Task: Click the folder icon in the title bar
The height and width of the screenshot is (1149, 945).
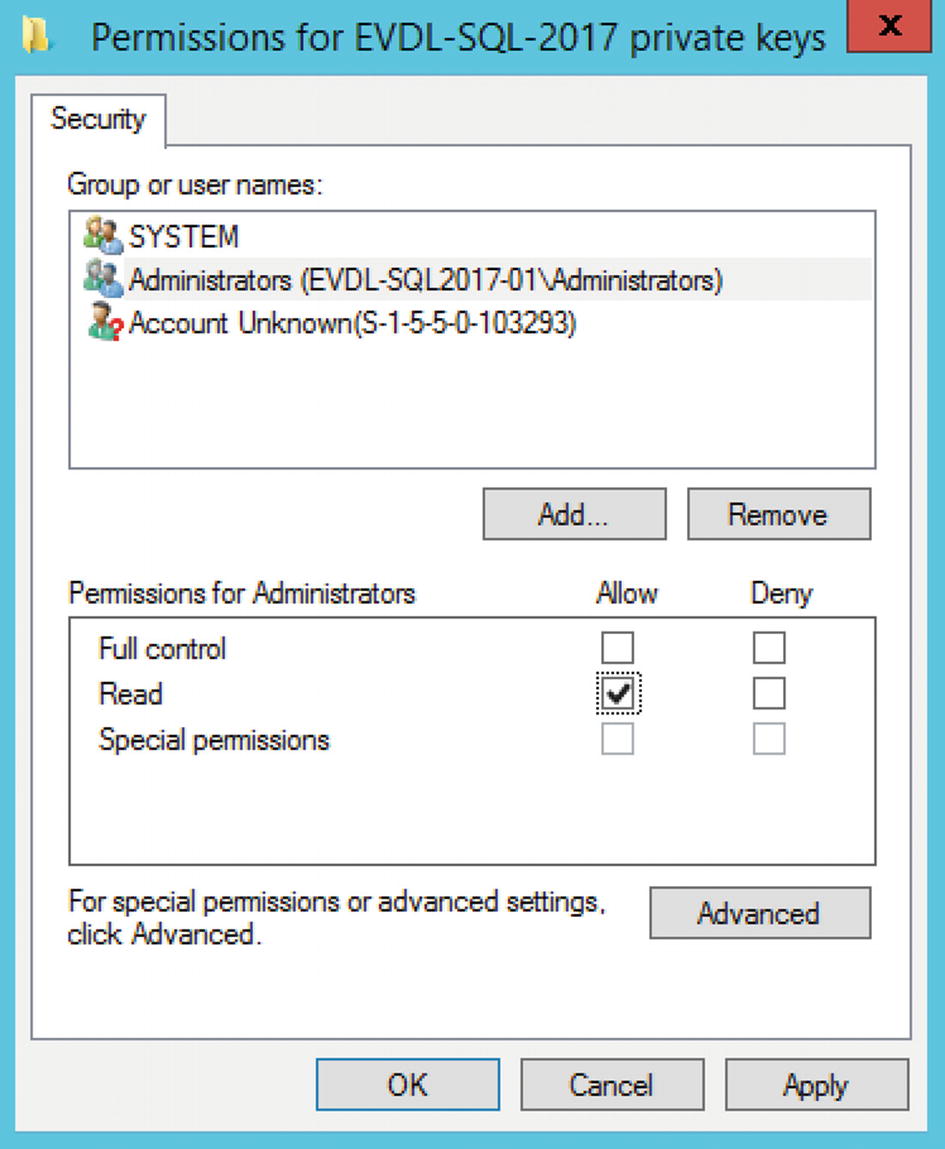Action: coord(39,36)
